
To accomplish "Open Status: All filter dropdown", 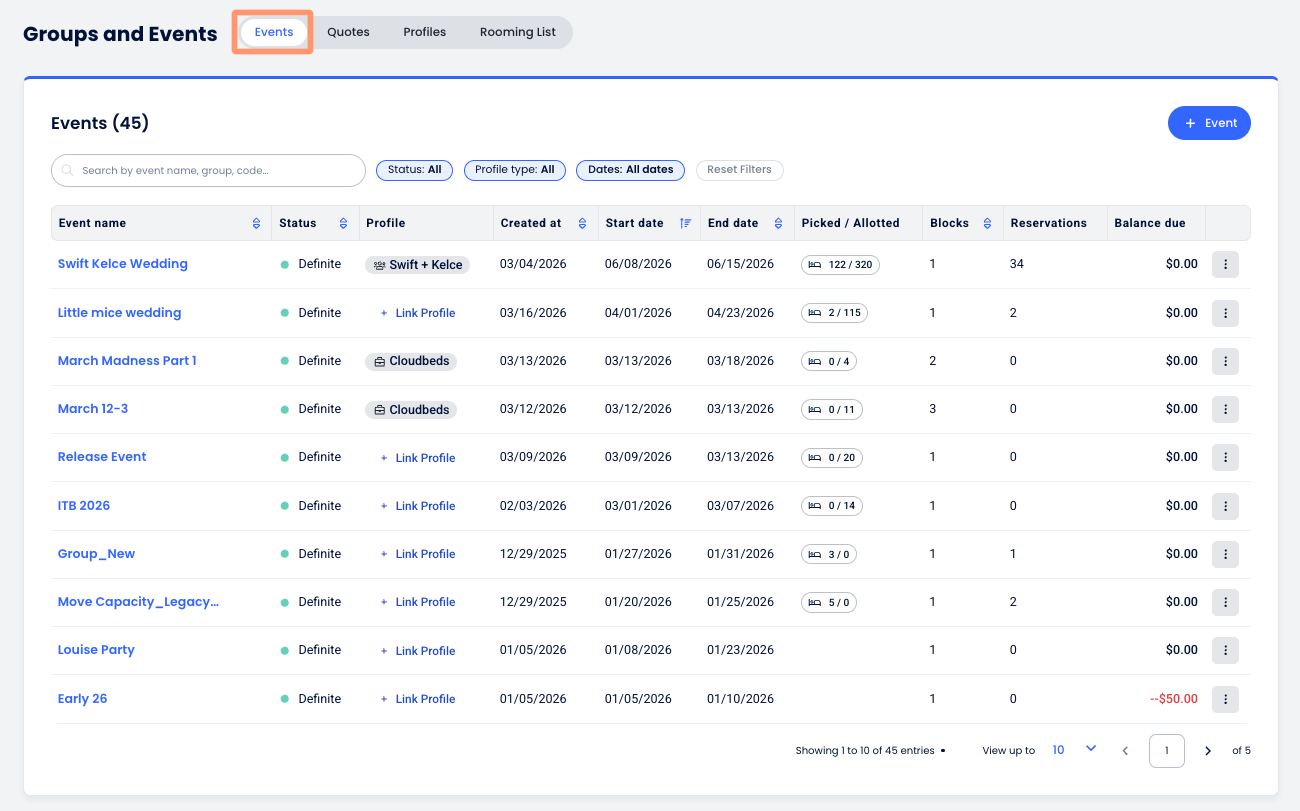I will (414, 170).
